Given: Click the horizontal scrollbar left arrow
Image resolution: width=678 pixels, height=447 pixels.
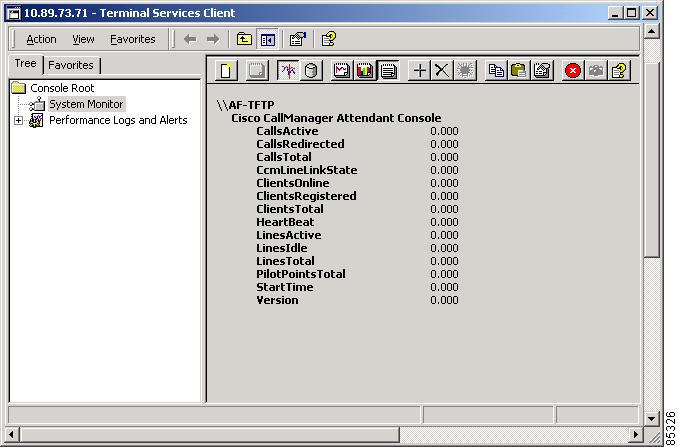Looking at the screenshot, I should coord(11,434).
